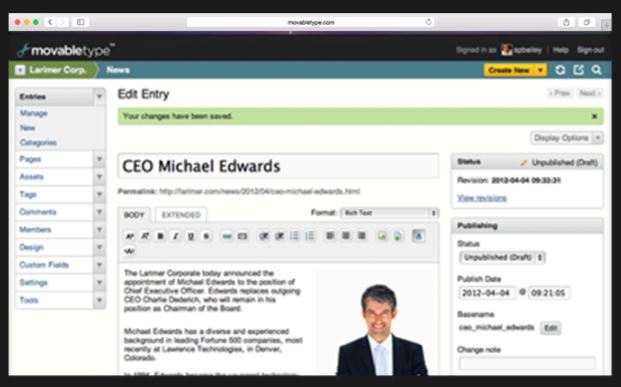This screenshot has height=387, width=621.
Task: Insert image using editor toolbar icon
Action: [x=382, y=236]
